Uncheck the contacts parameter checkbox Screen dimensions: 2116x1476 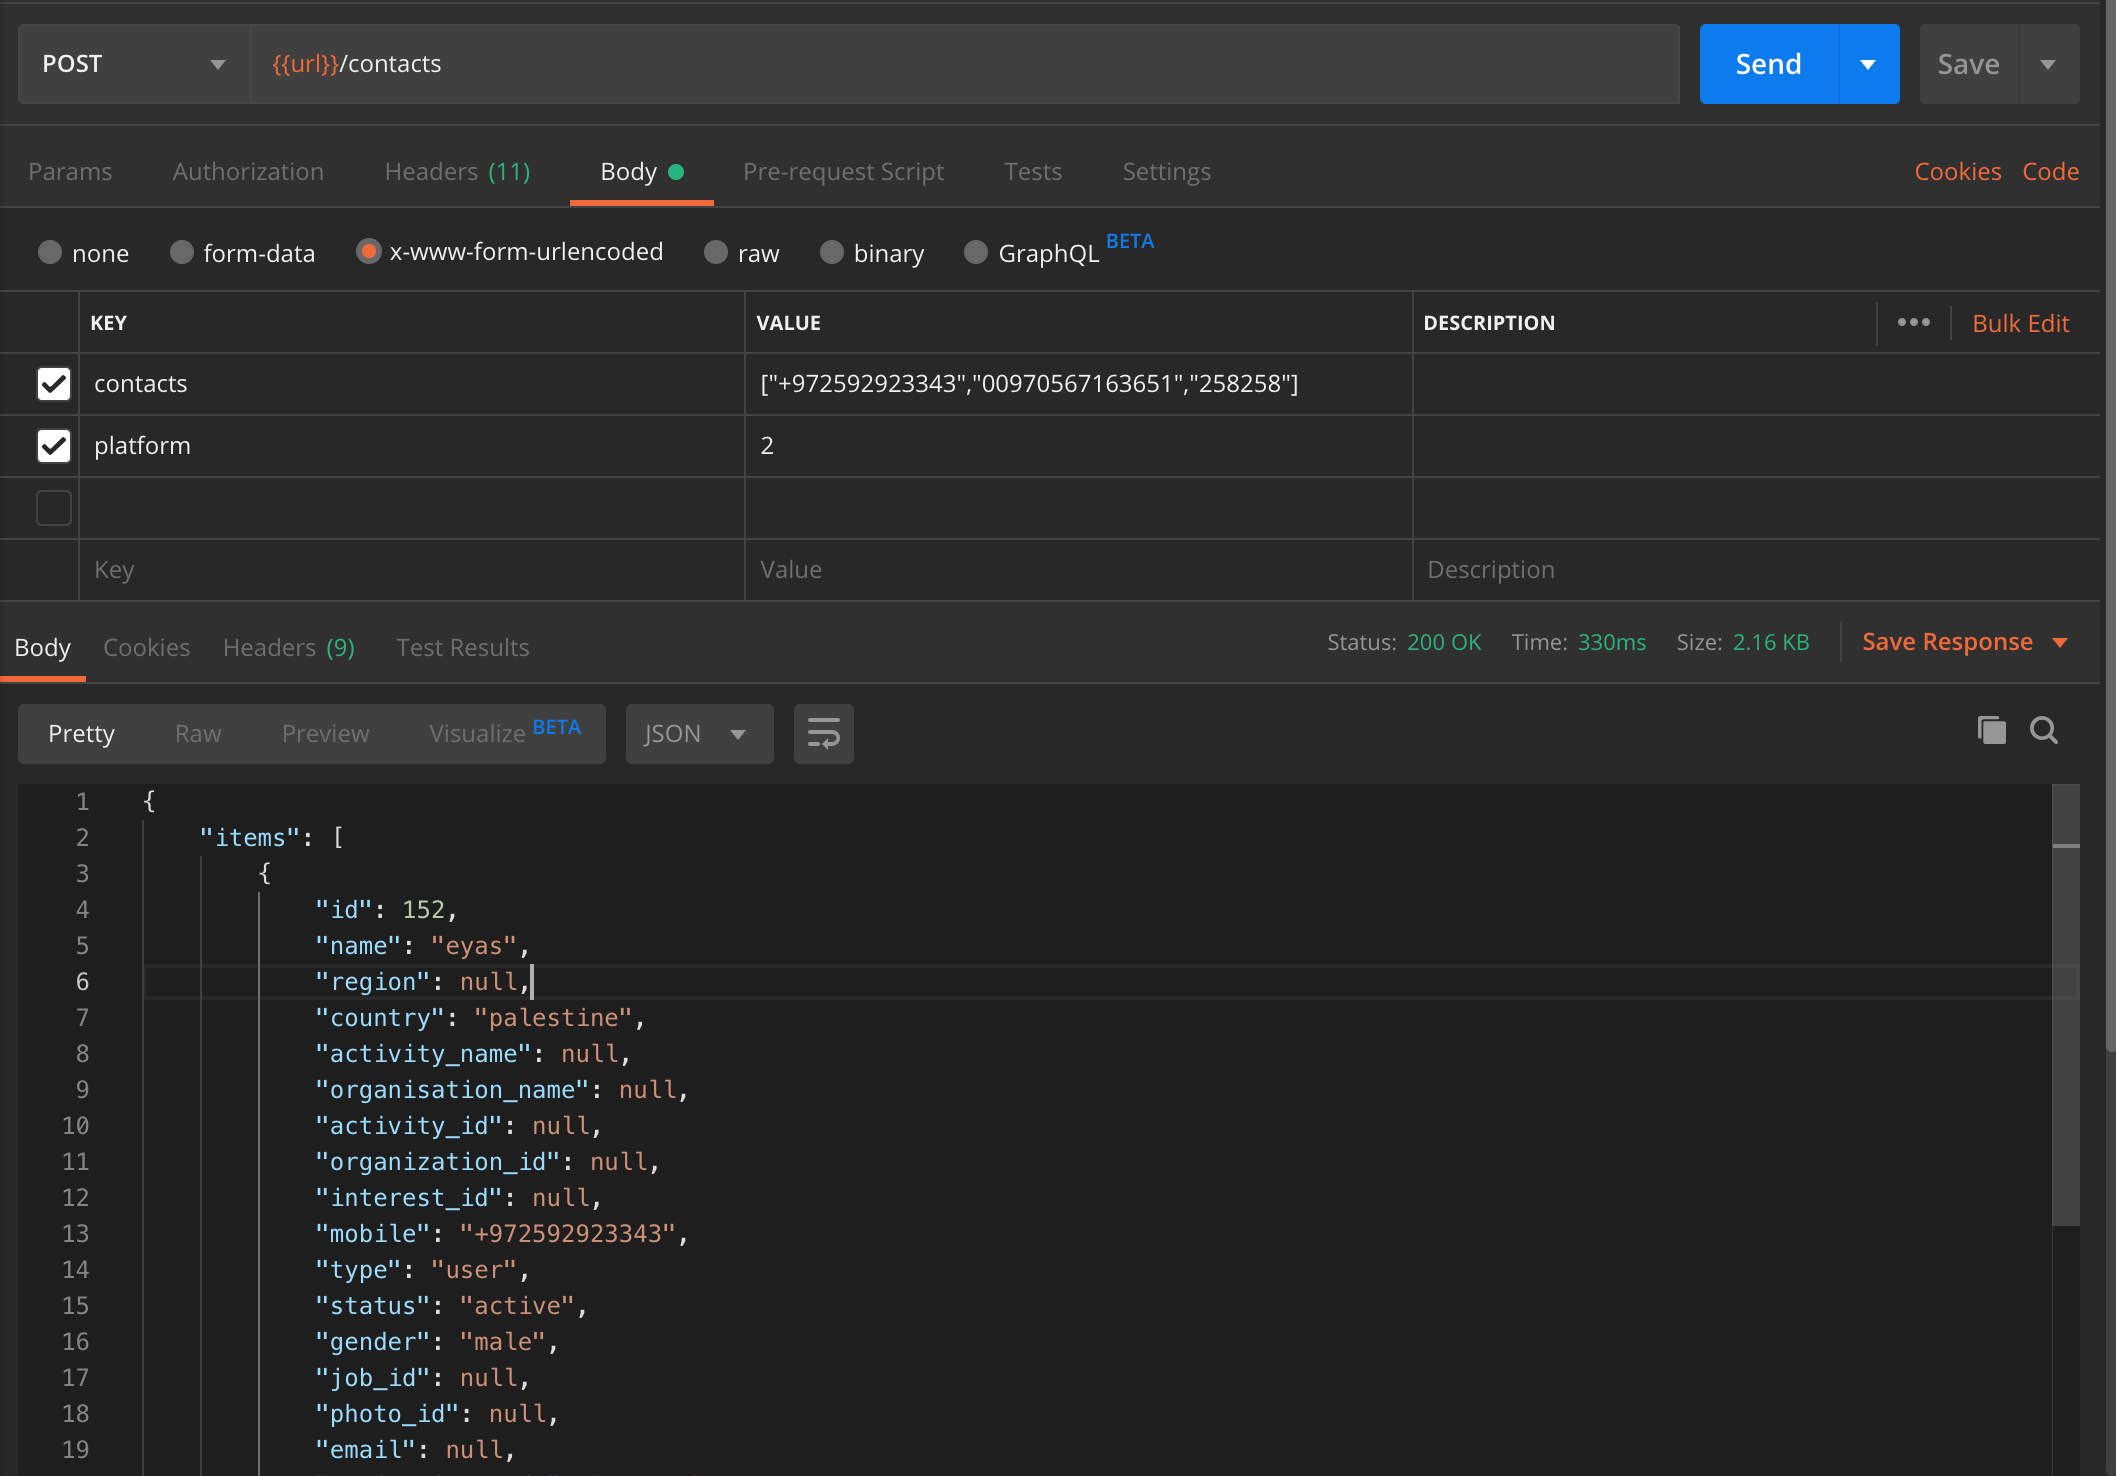pos(54,384)
